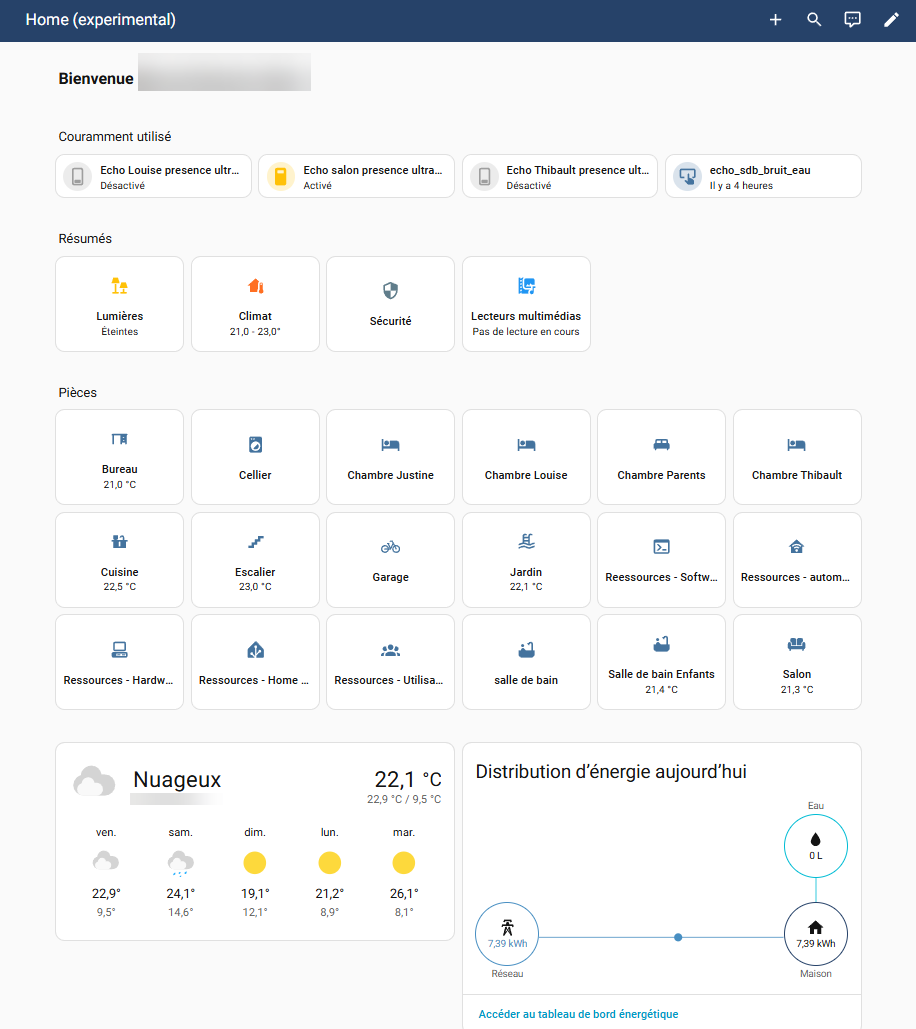Image resolution: width=916 pixels, height=1029 pixels.
Task: Open the Climat summary card
Action: (255, 304)
